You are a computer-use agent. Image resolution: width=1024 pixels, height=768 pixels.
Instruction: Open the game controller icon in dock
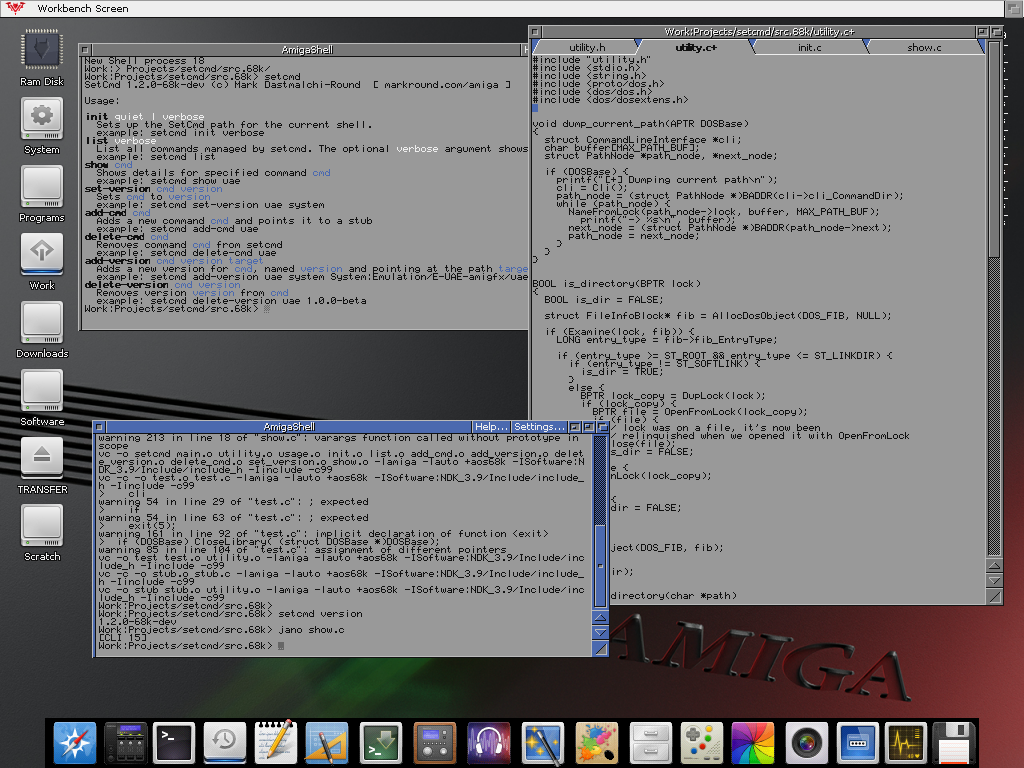point(702,742)
